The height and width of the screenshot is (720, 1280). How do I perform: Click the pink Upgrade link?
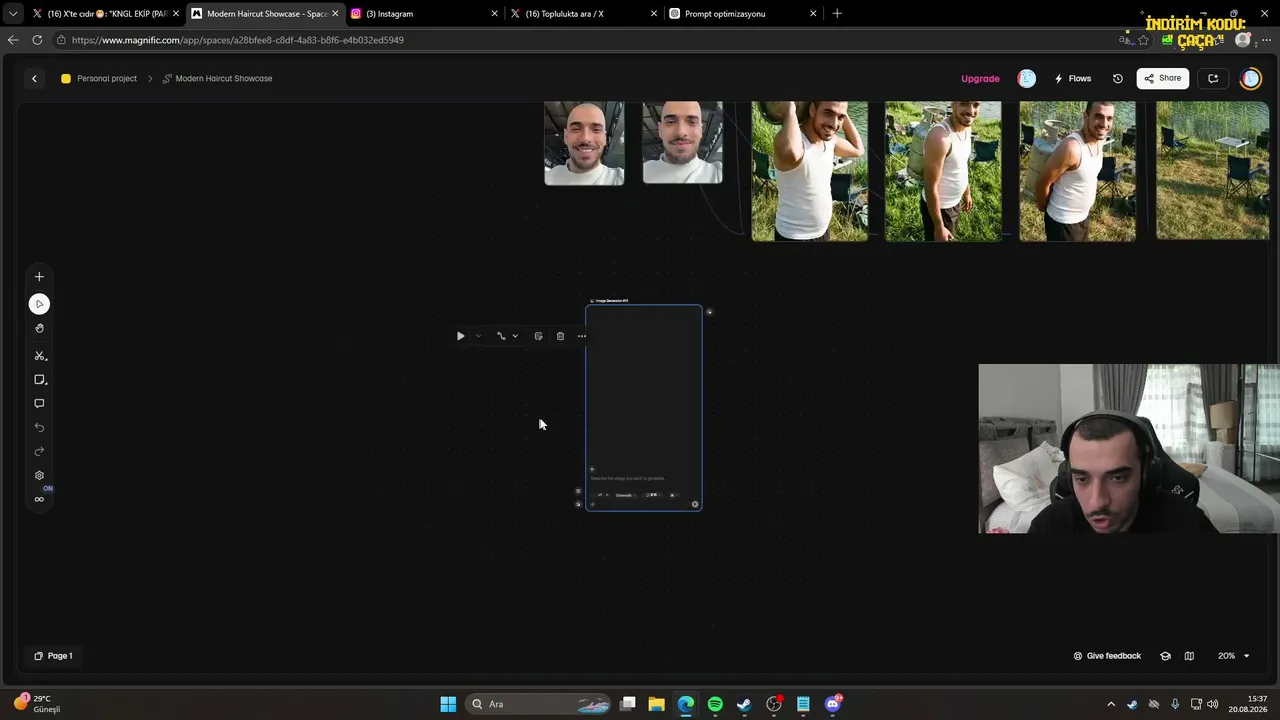point(980,78)
